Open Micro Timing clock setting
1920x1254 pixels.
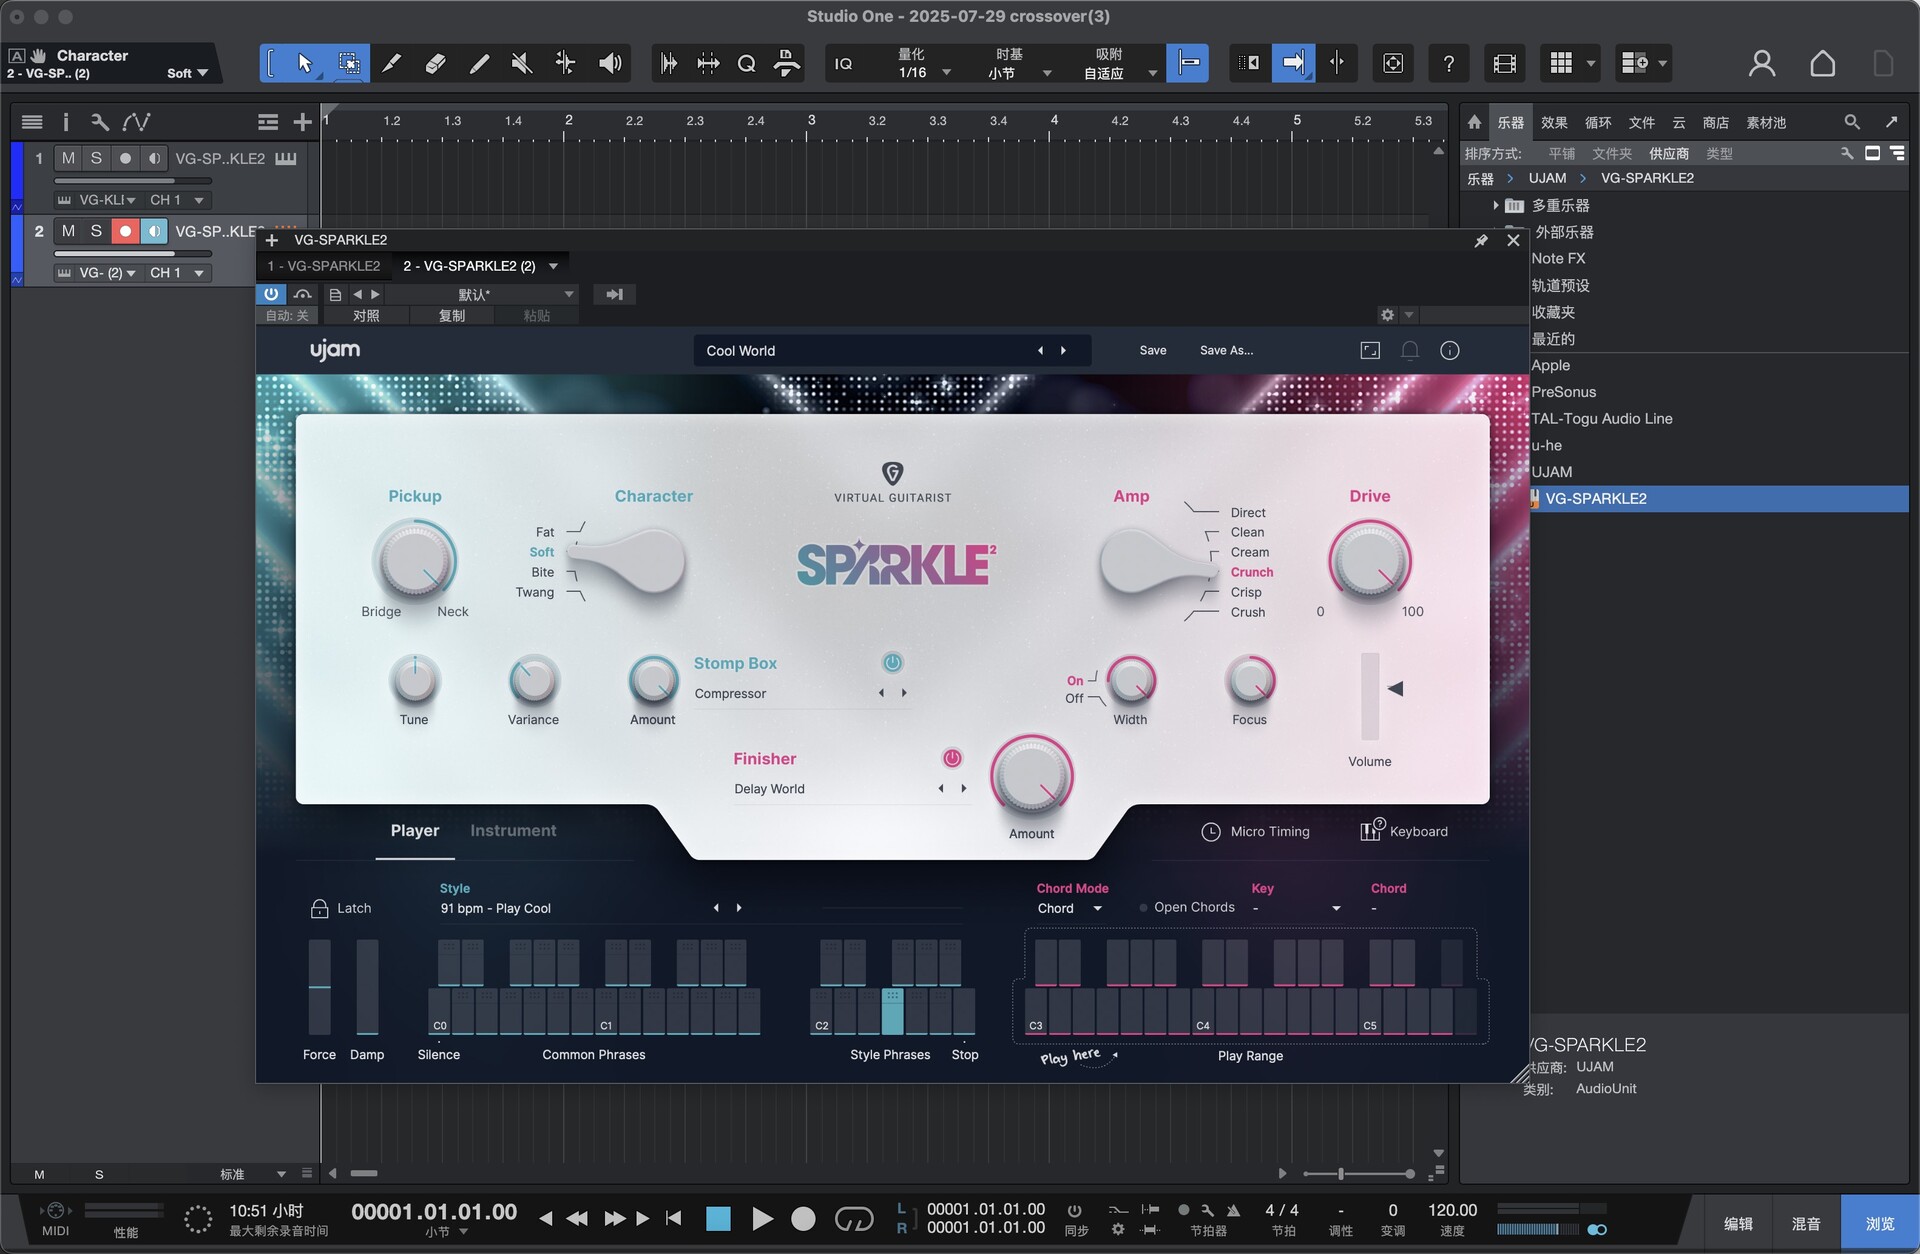1255,832
